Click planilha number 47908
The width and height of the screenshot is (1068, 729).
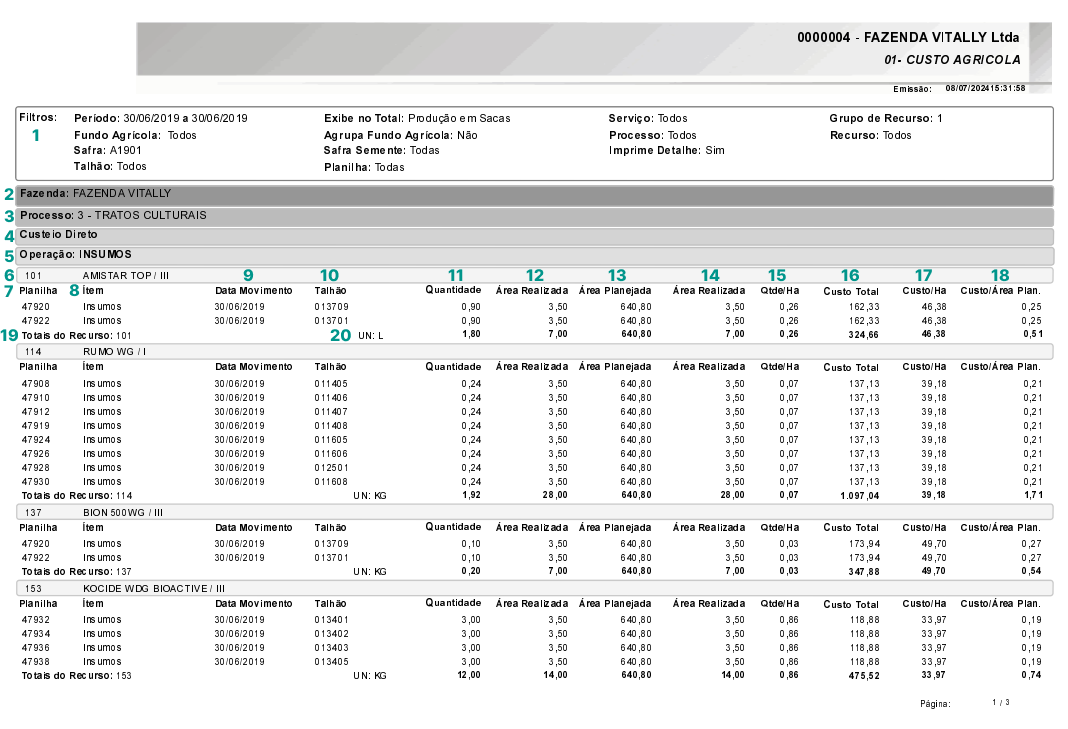(35, 384)
